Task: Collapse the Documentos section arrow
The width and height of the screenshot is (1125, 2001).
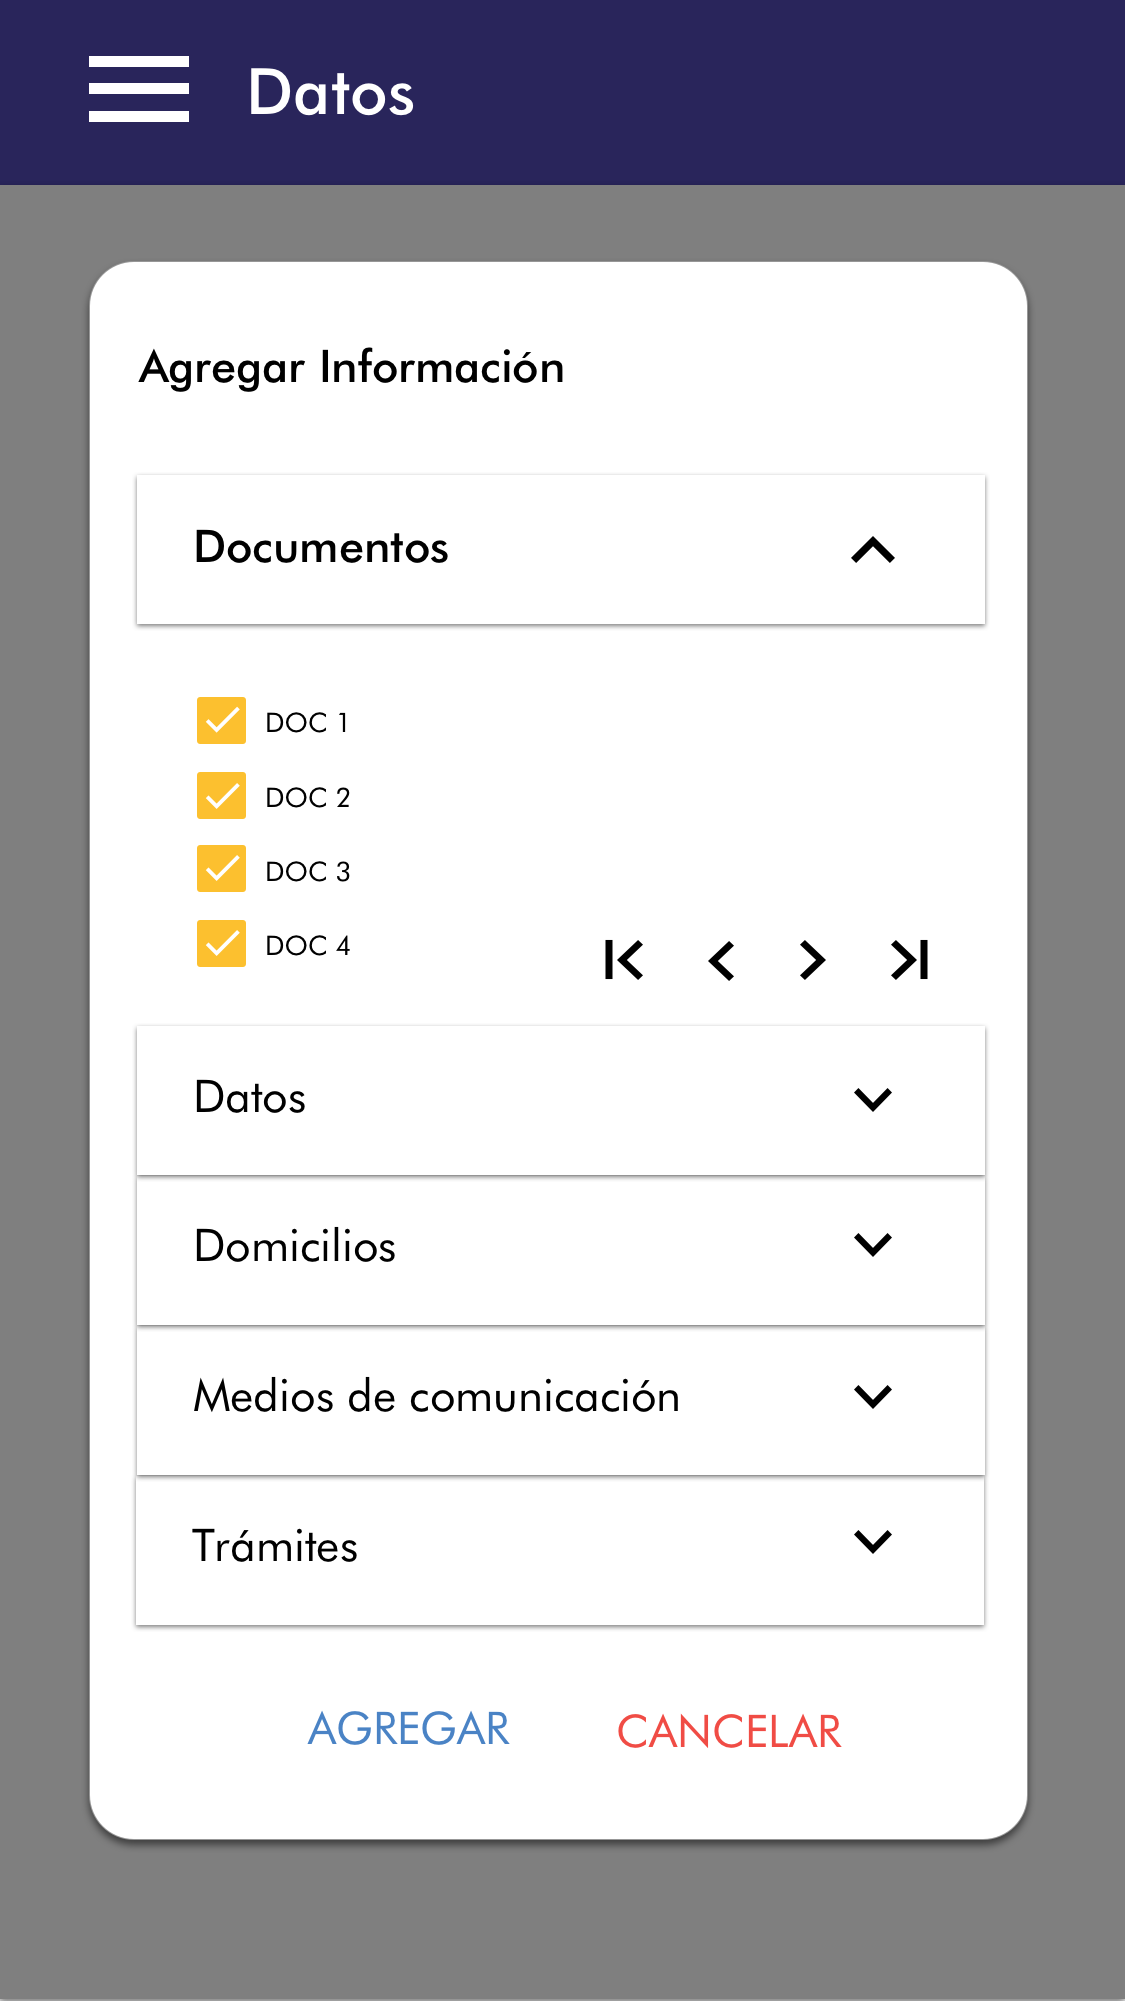Action: tap(873, 550)
